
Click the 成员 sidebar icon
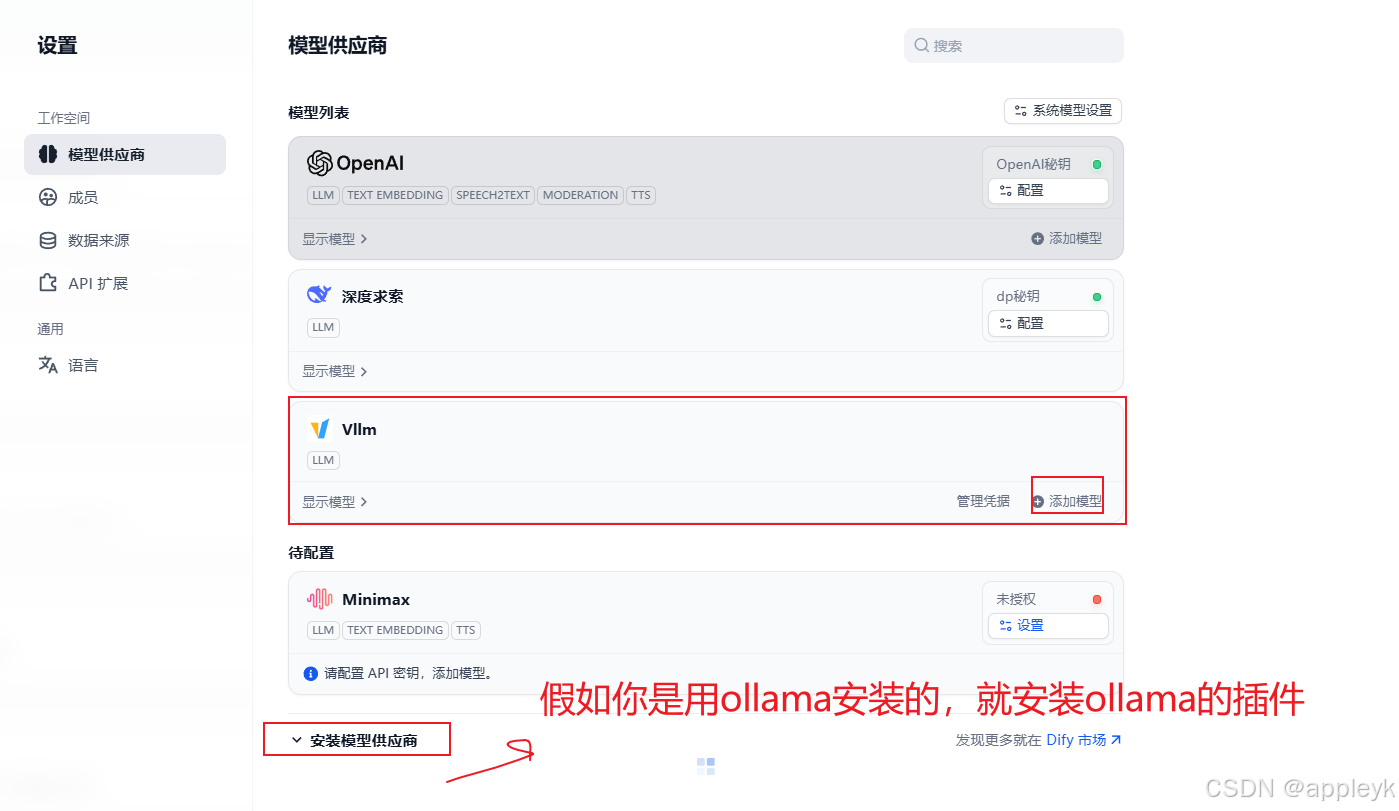click(48, 197)
